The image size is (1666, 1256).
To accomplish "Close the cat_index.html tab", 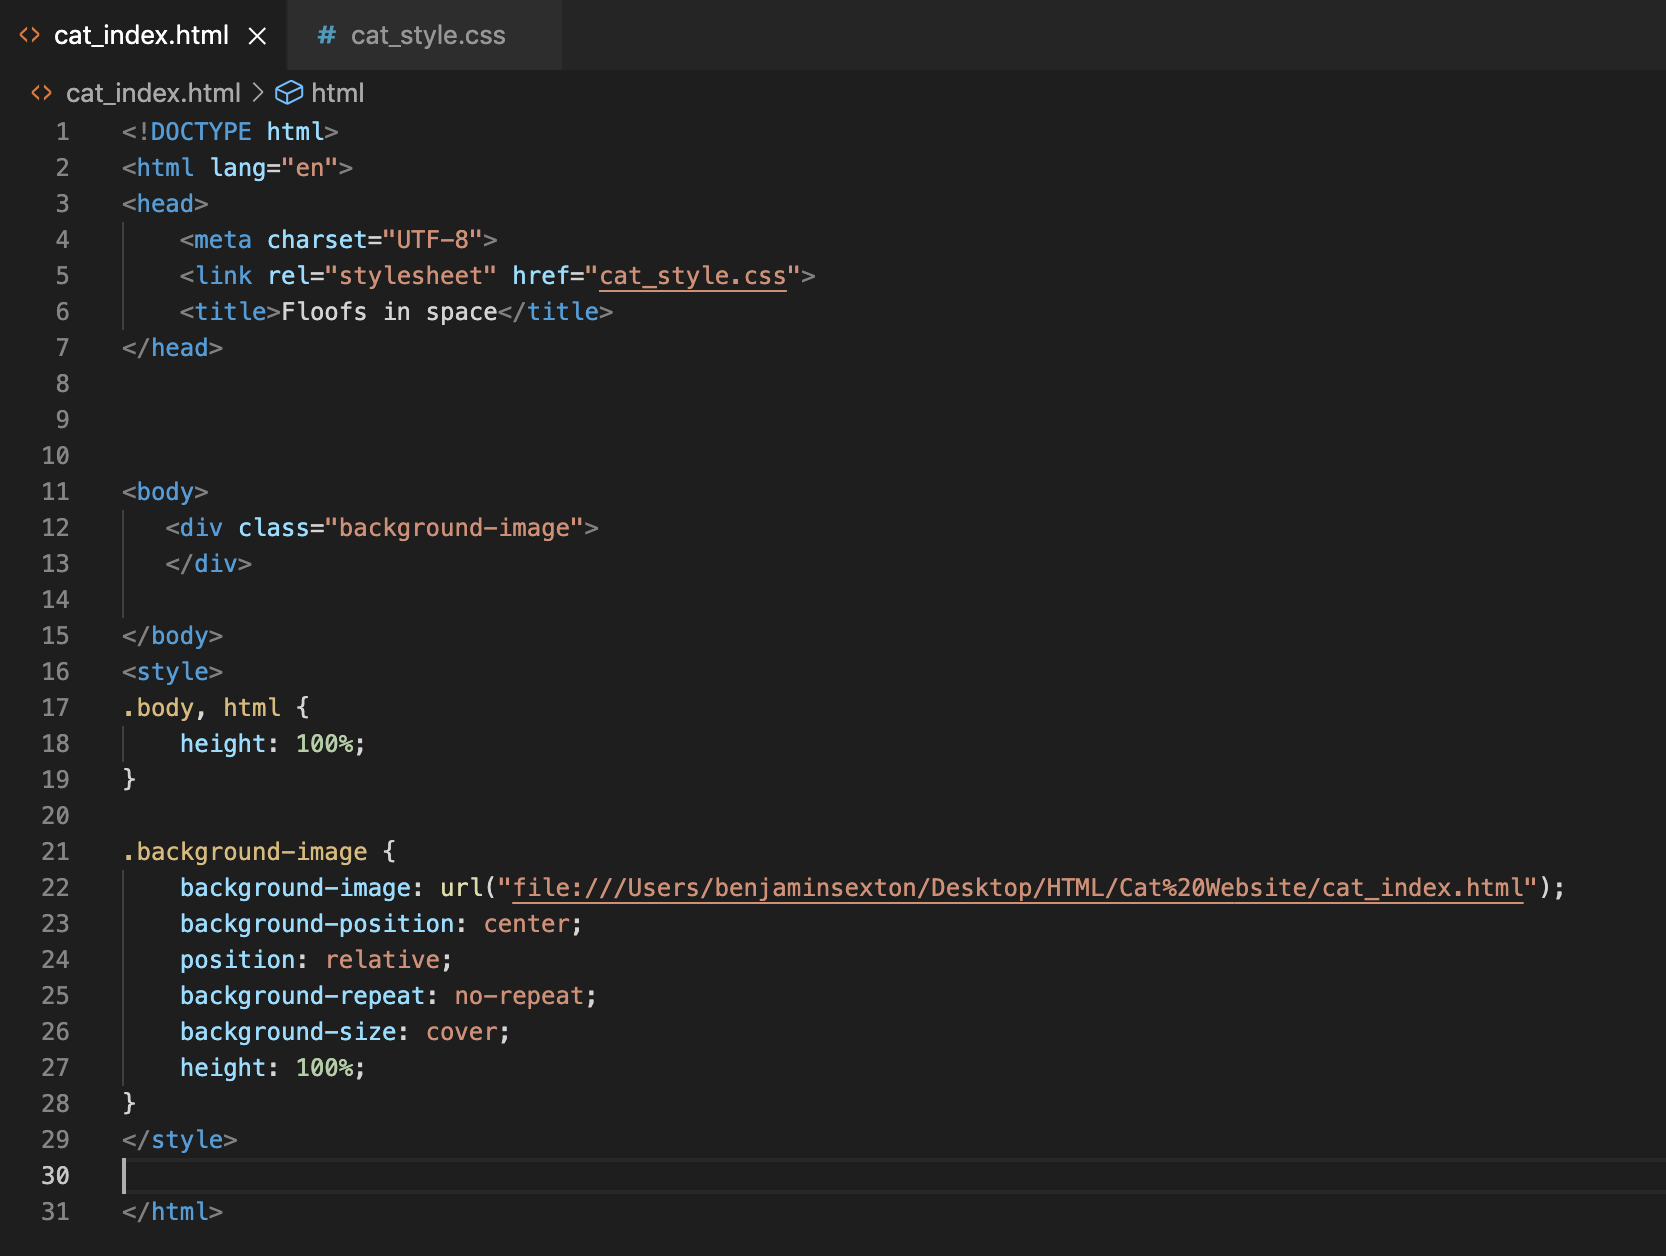I will tap(258, 35).
